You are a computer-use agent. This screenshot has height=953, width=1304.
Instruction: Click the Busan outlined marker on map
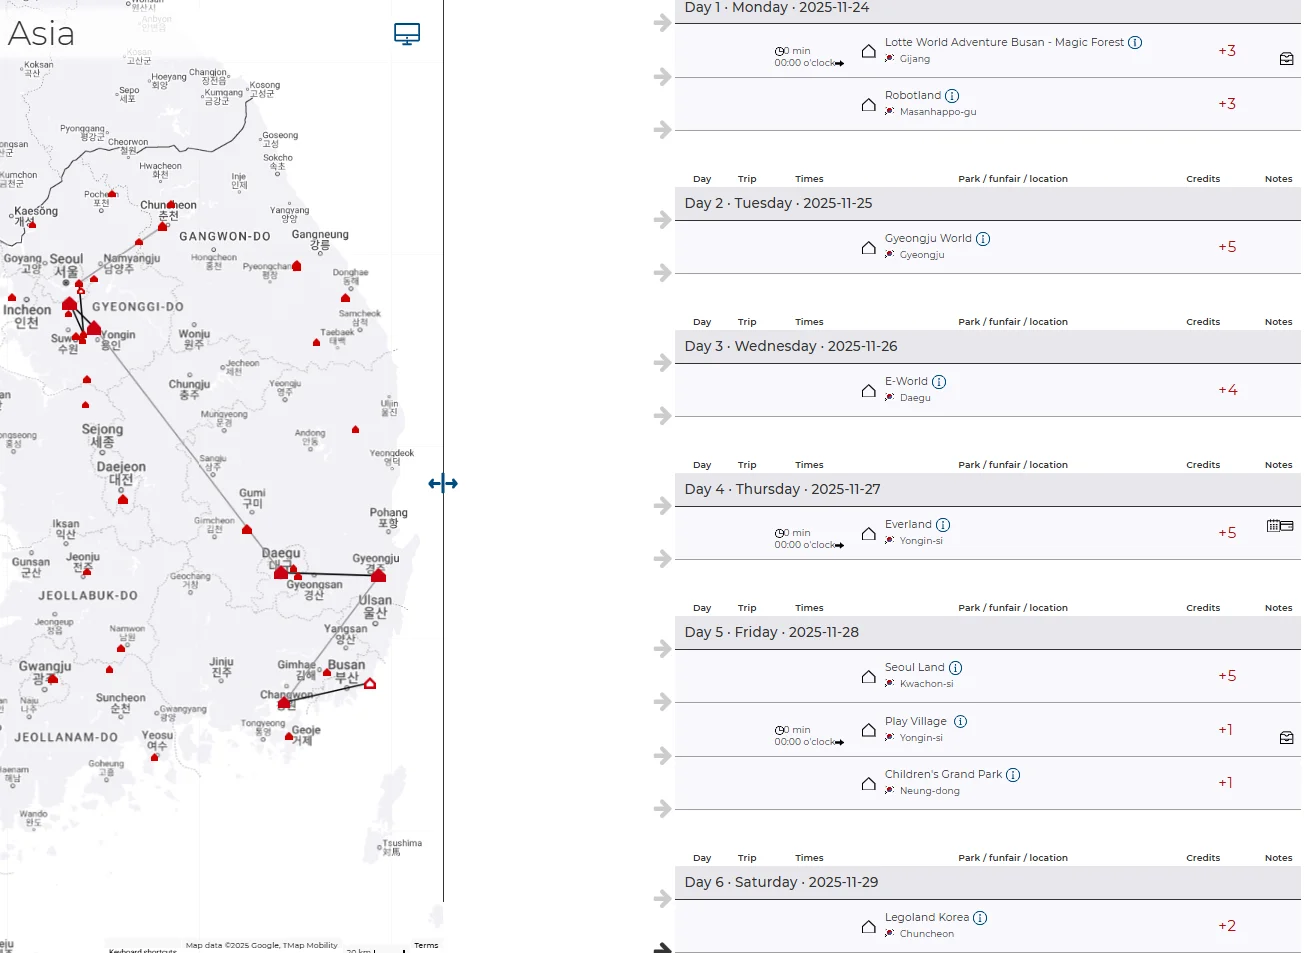[x=370, y=684]
